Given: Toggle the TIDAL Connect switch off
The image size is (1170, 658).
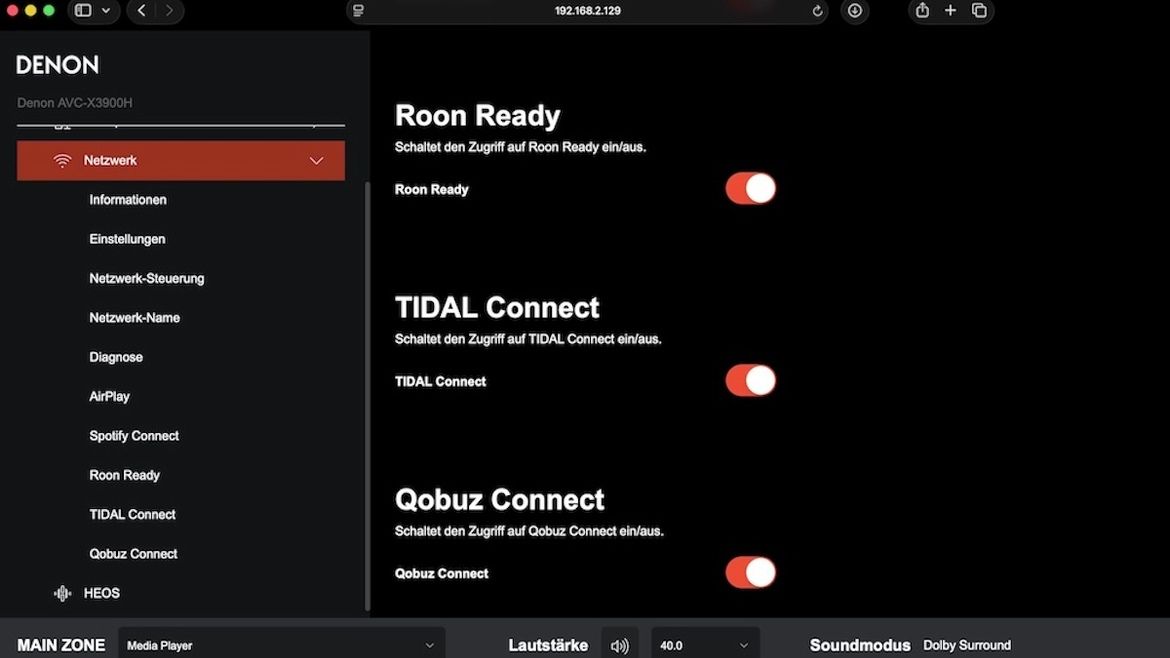Looking at the screenshot, I should [x=750, y=380].
